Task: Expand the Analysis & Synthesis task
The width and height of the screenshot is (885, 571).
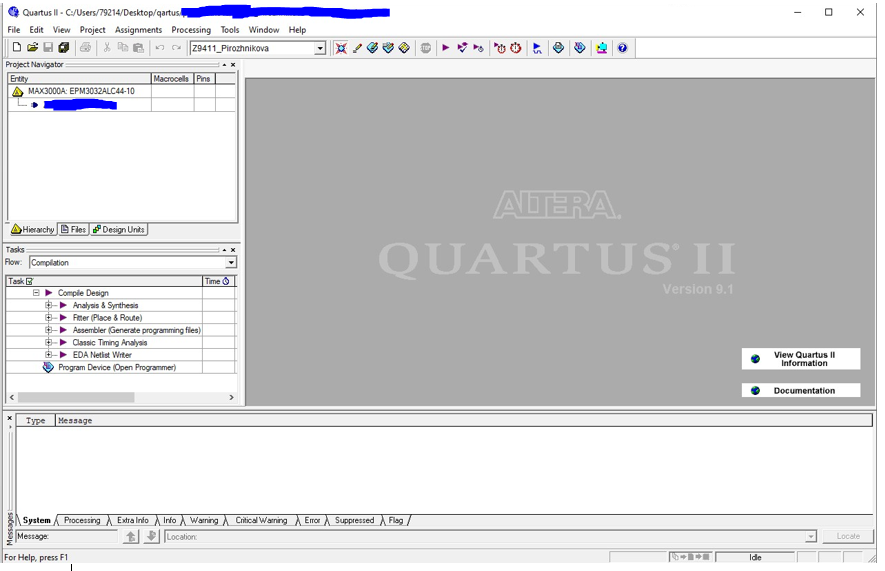Action: click(49, 305)
